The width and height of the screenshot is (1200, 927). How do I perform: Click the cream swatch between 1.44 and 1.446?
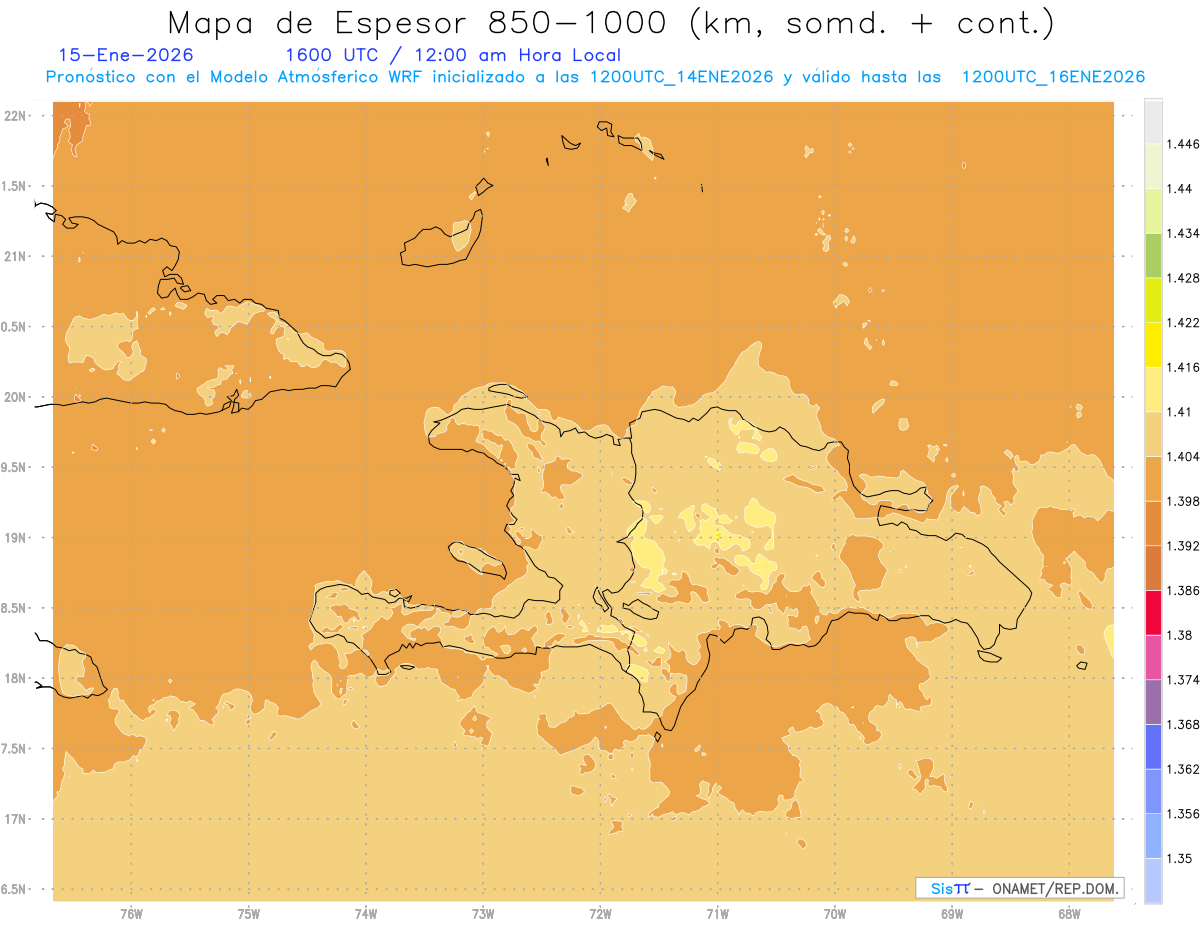click(1153, 166)
